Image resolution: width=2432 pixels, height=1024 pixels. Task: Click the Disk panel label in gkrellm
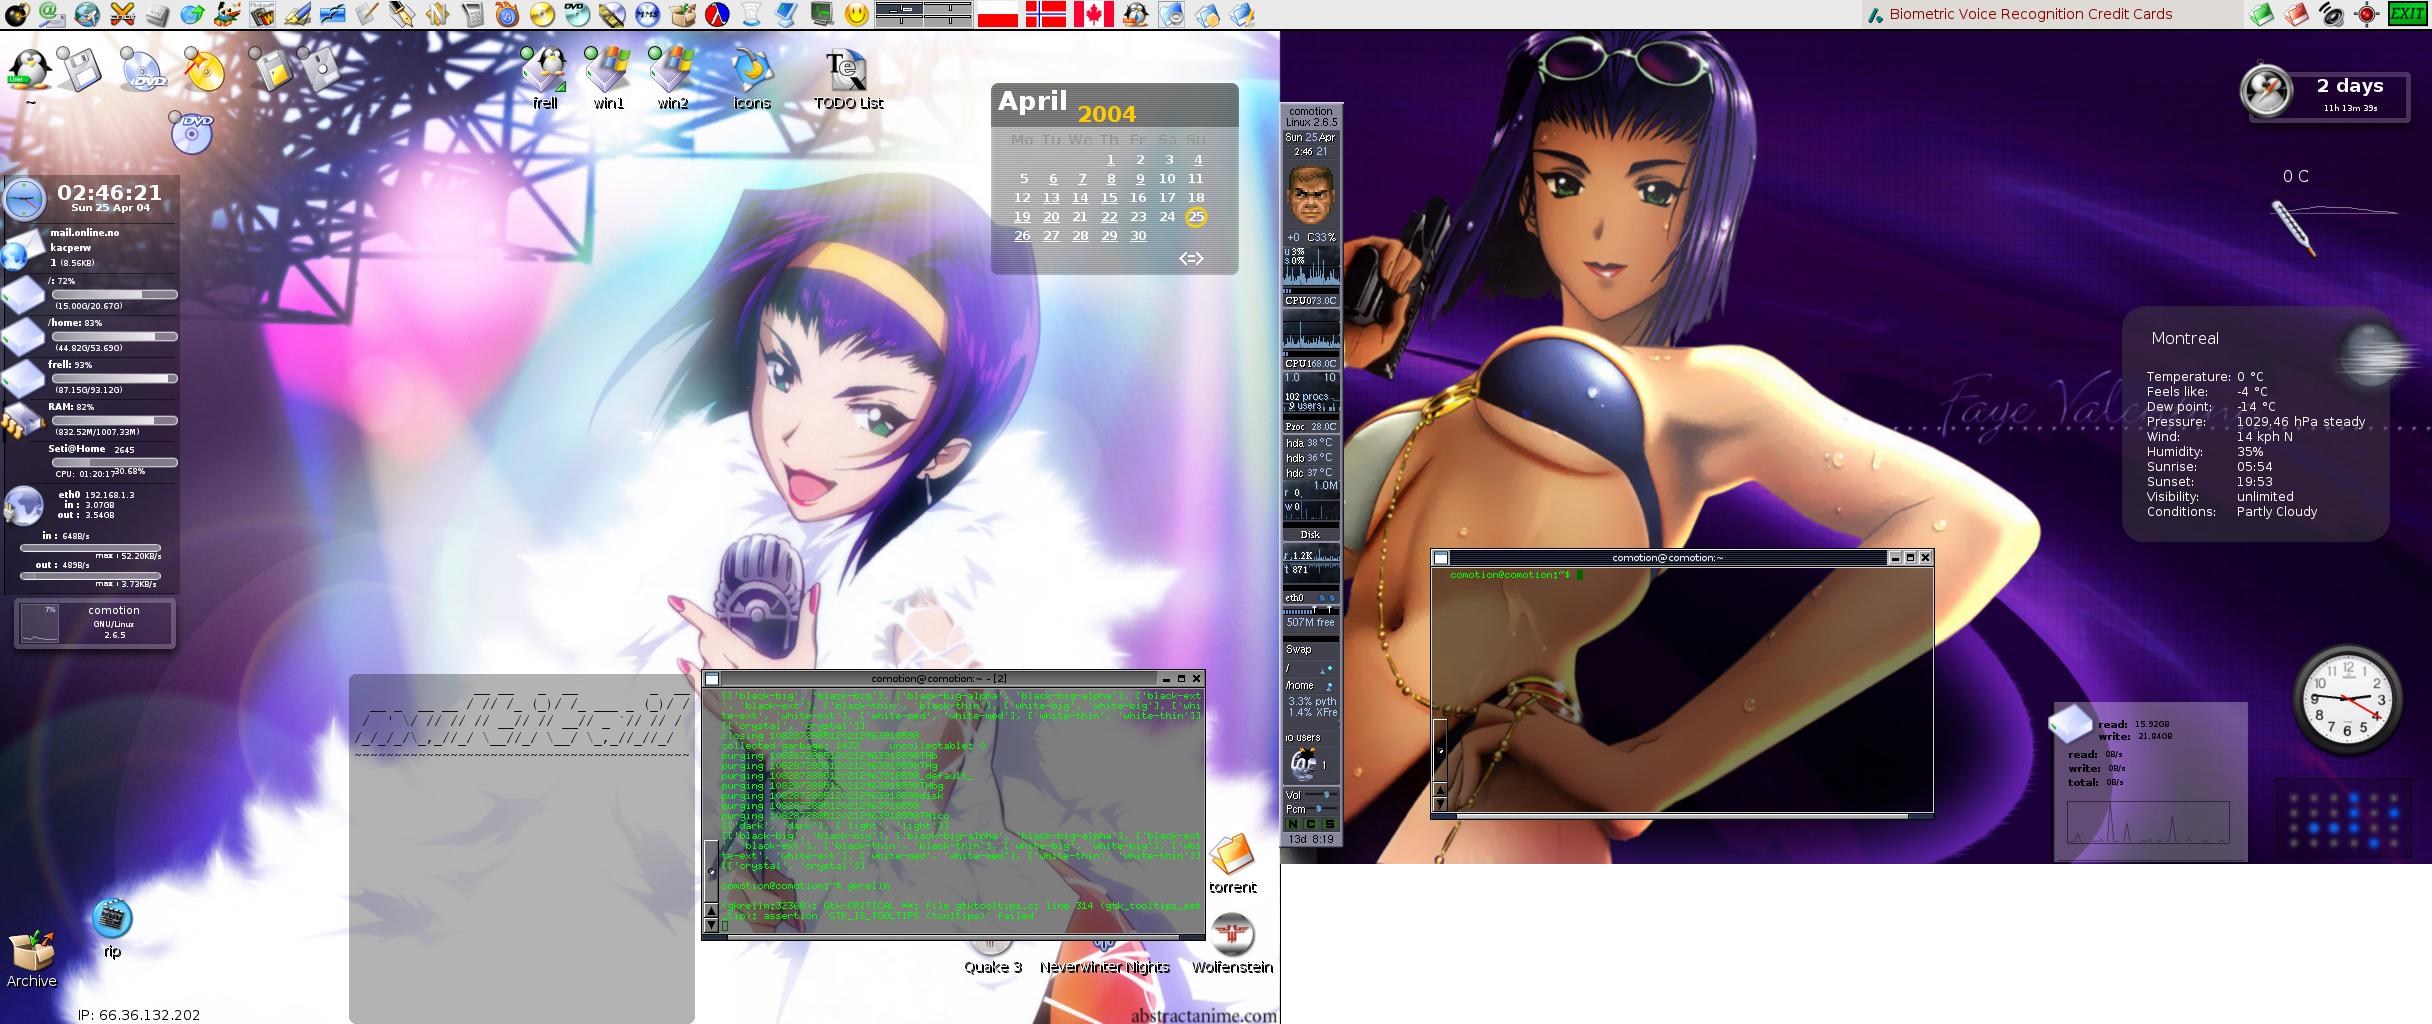1311,535
